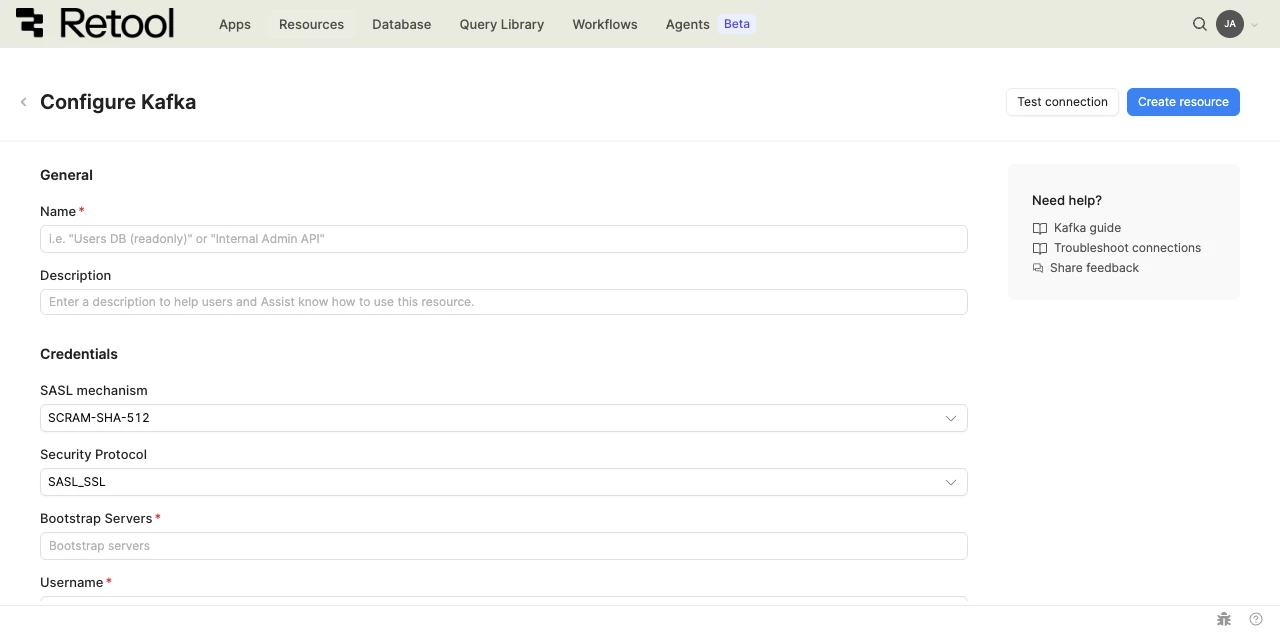The width and height of the screenshot is (1280, 633).
Task: Click the Bootstrap Servers label
Action: [x=96, y=518]
